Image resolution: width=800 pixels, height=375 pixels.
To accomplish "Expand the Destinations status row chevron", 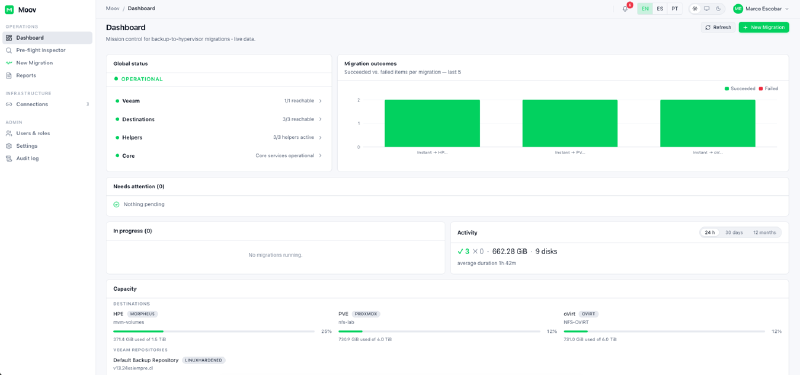I will pyautogui.click(x=320, y=119).
